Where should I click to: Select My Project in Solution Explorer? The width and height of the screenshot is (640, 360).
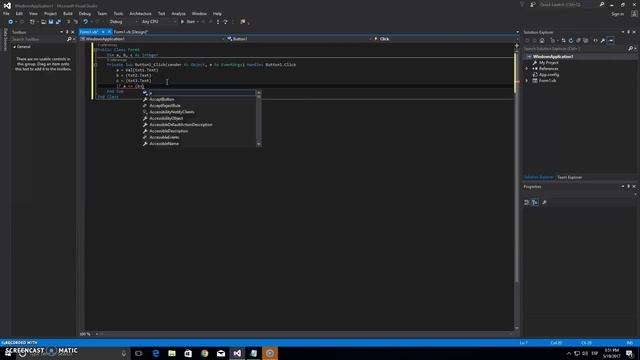point(548,63)
